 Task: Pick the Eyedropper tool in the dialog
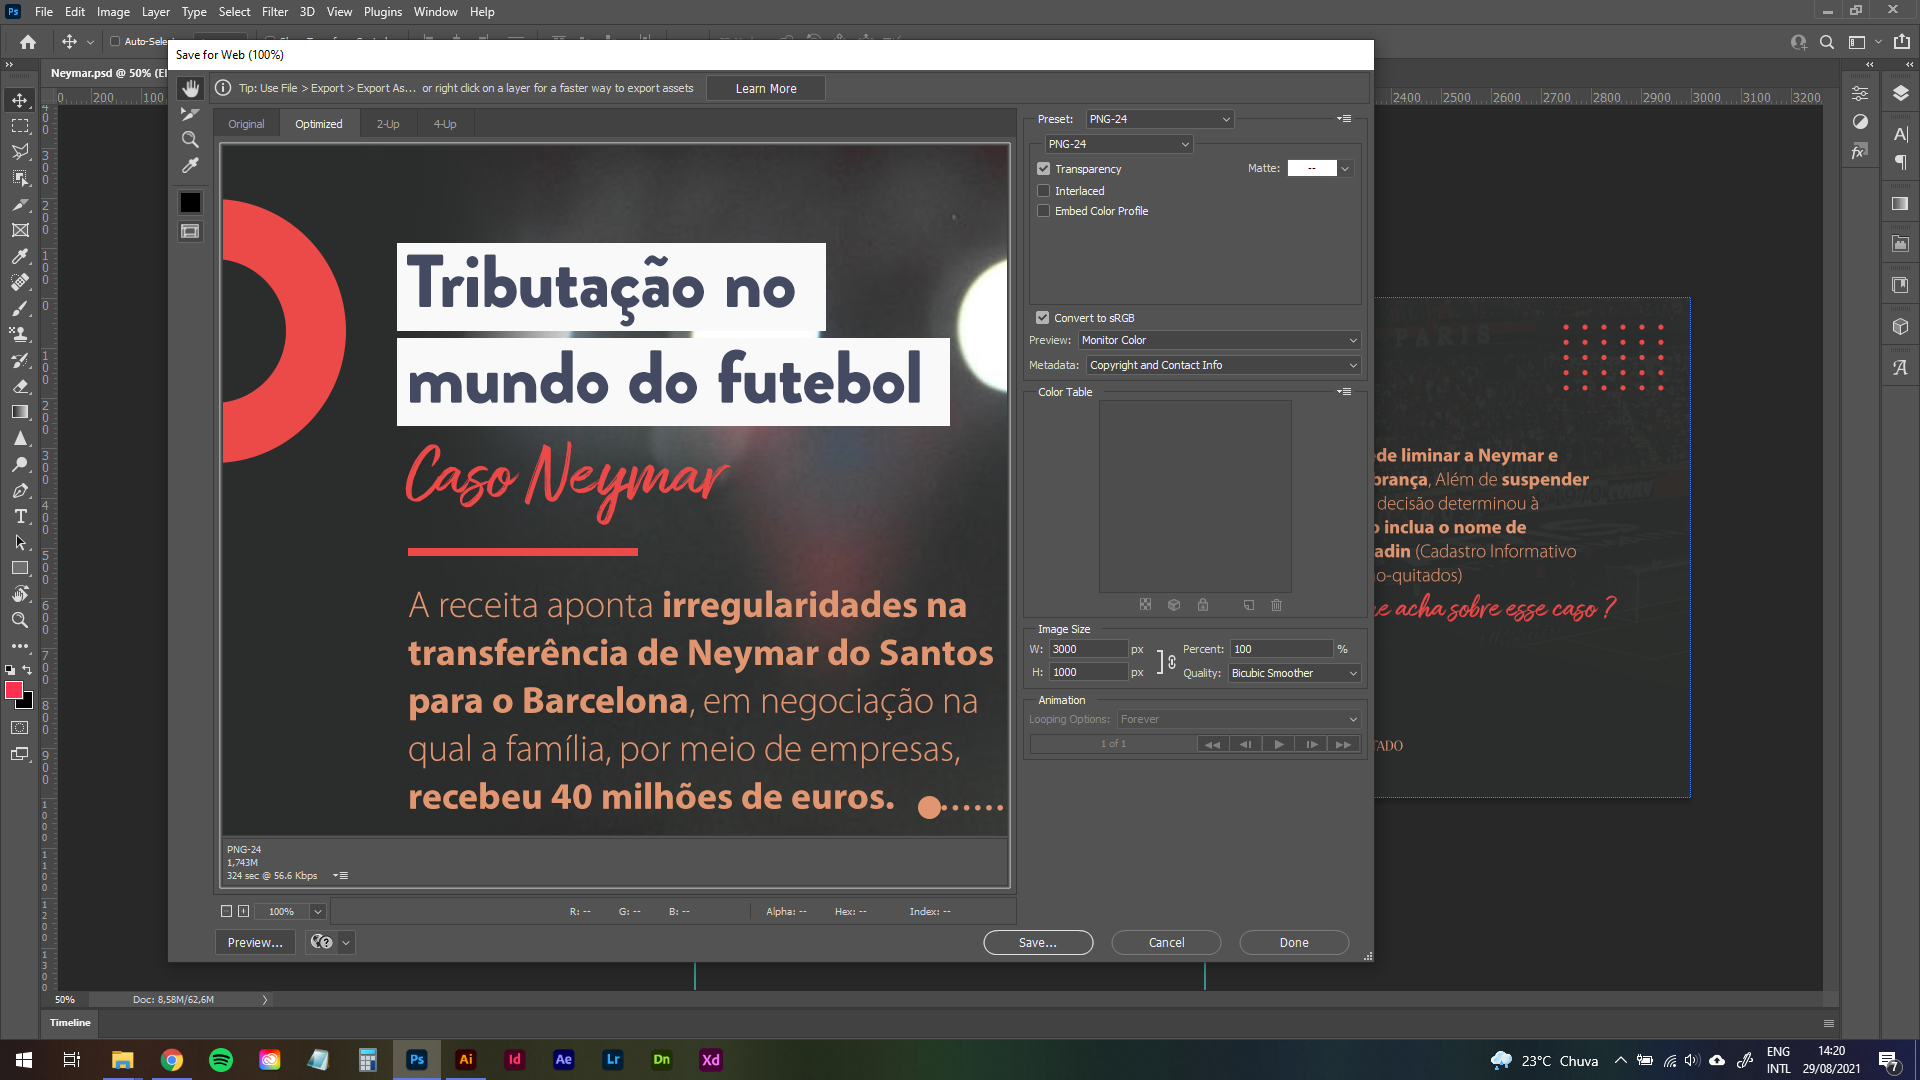coord(190,166)
